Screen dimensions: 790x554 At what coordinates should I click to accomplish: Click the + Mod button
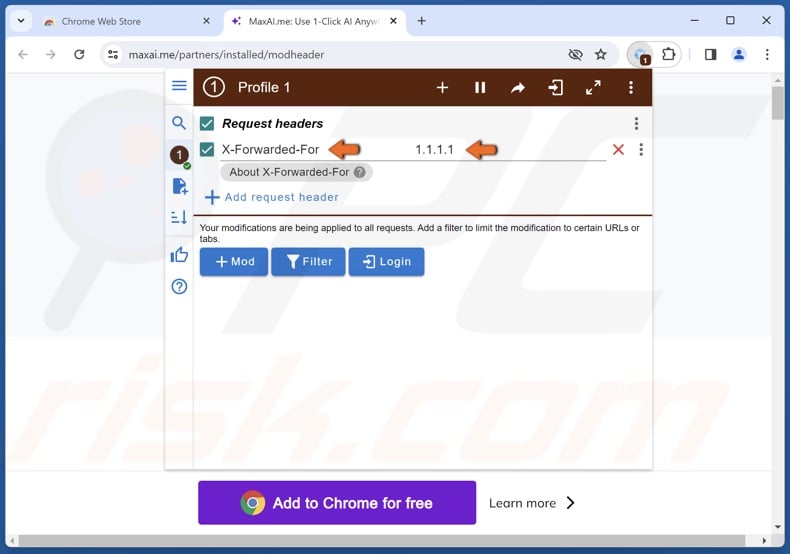pyautogui.click(x=234, y=261)
